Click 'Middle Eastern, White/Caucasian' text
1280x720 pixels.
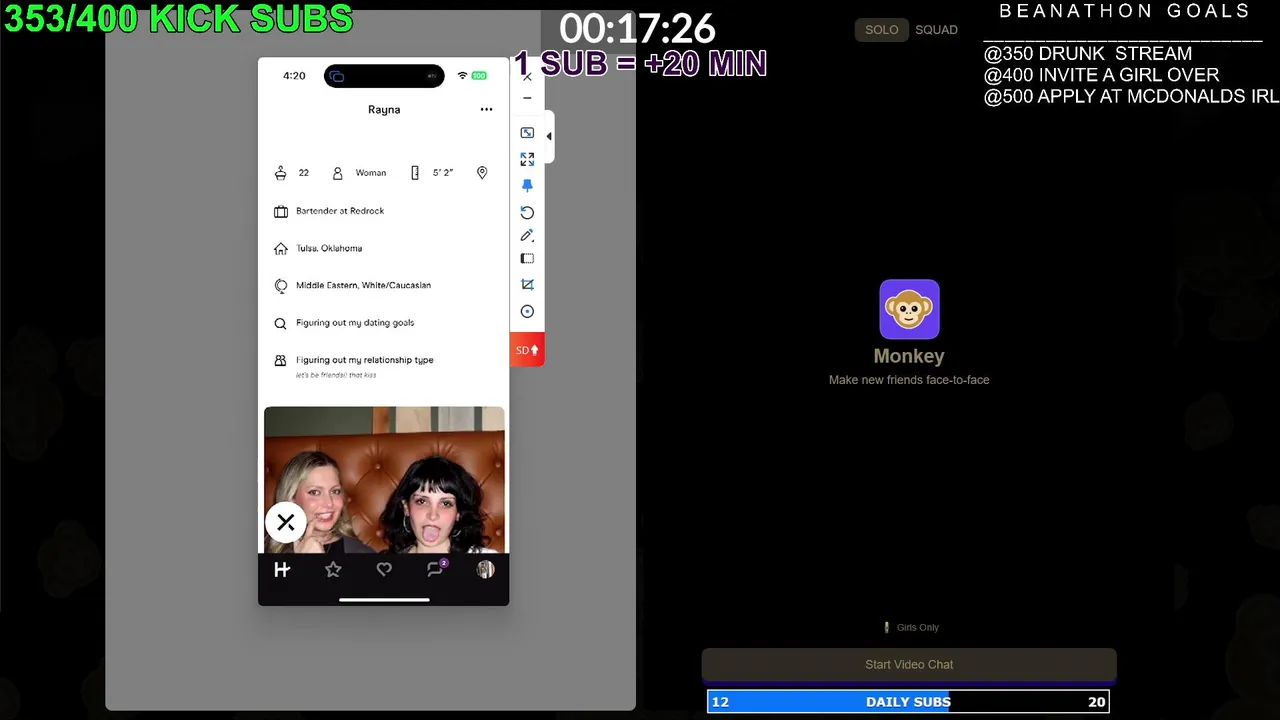click(363, 285)
